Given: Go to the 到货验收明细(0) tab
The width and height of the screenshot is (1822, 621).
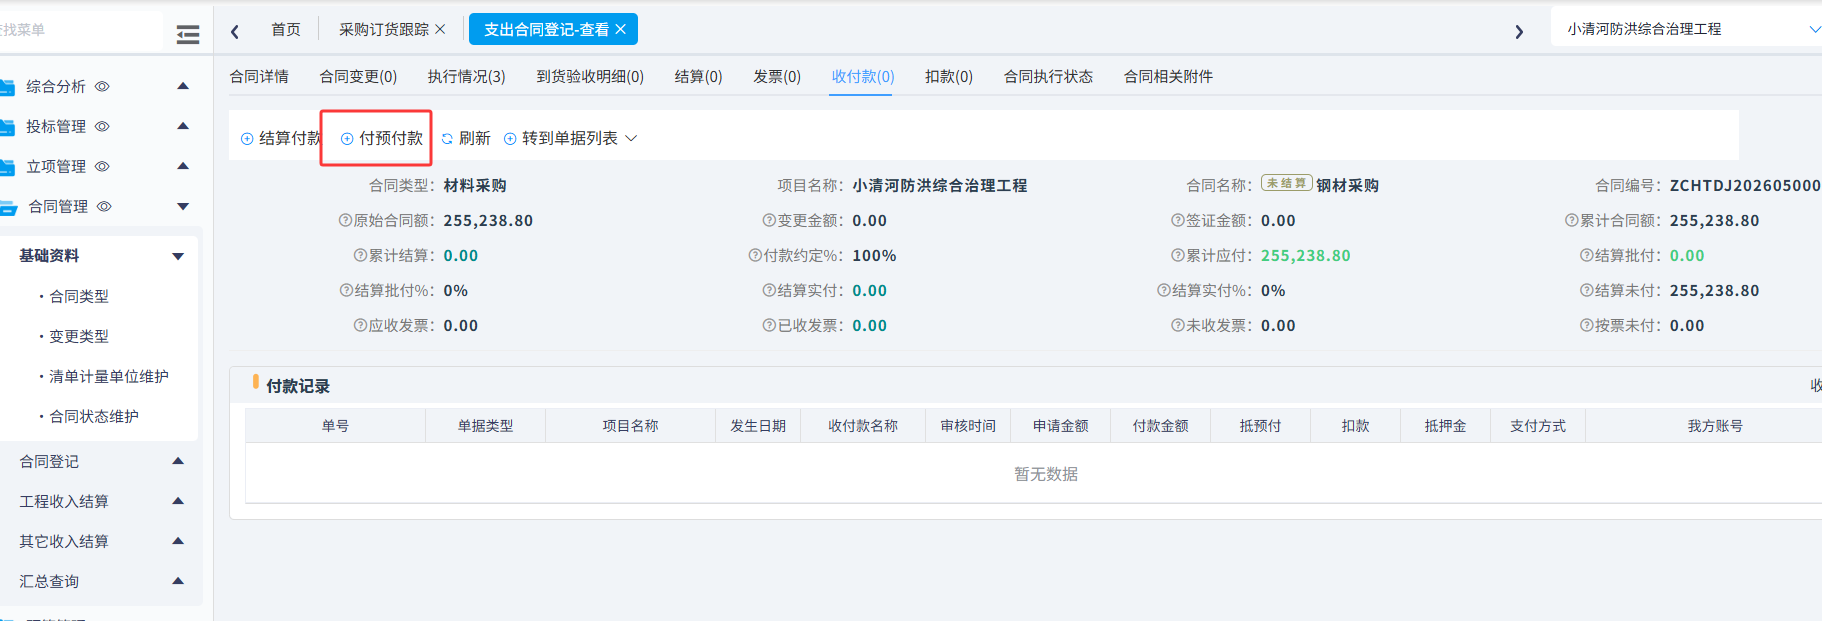Looking at the screenshot, I should pyautogui.click(x=590, y=77).
